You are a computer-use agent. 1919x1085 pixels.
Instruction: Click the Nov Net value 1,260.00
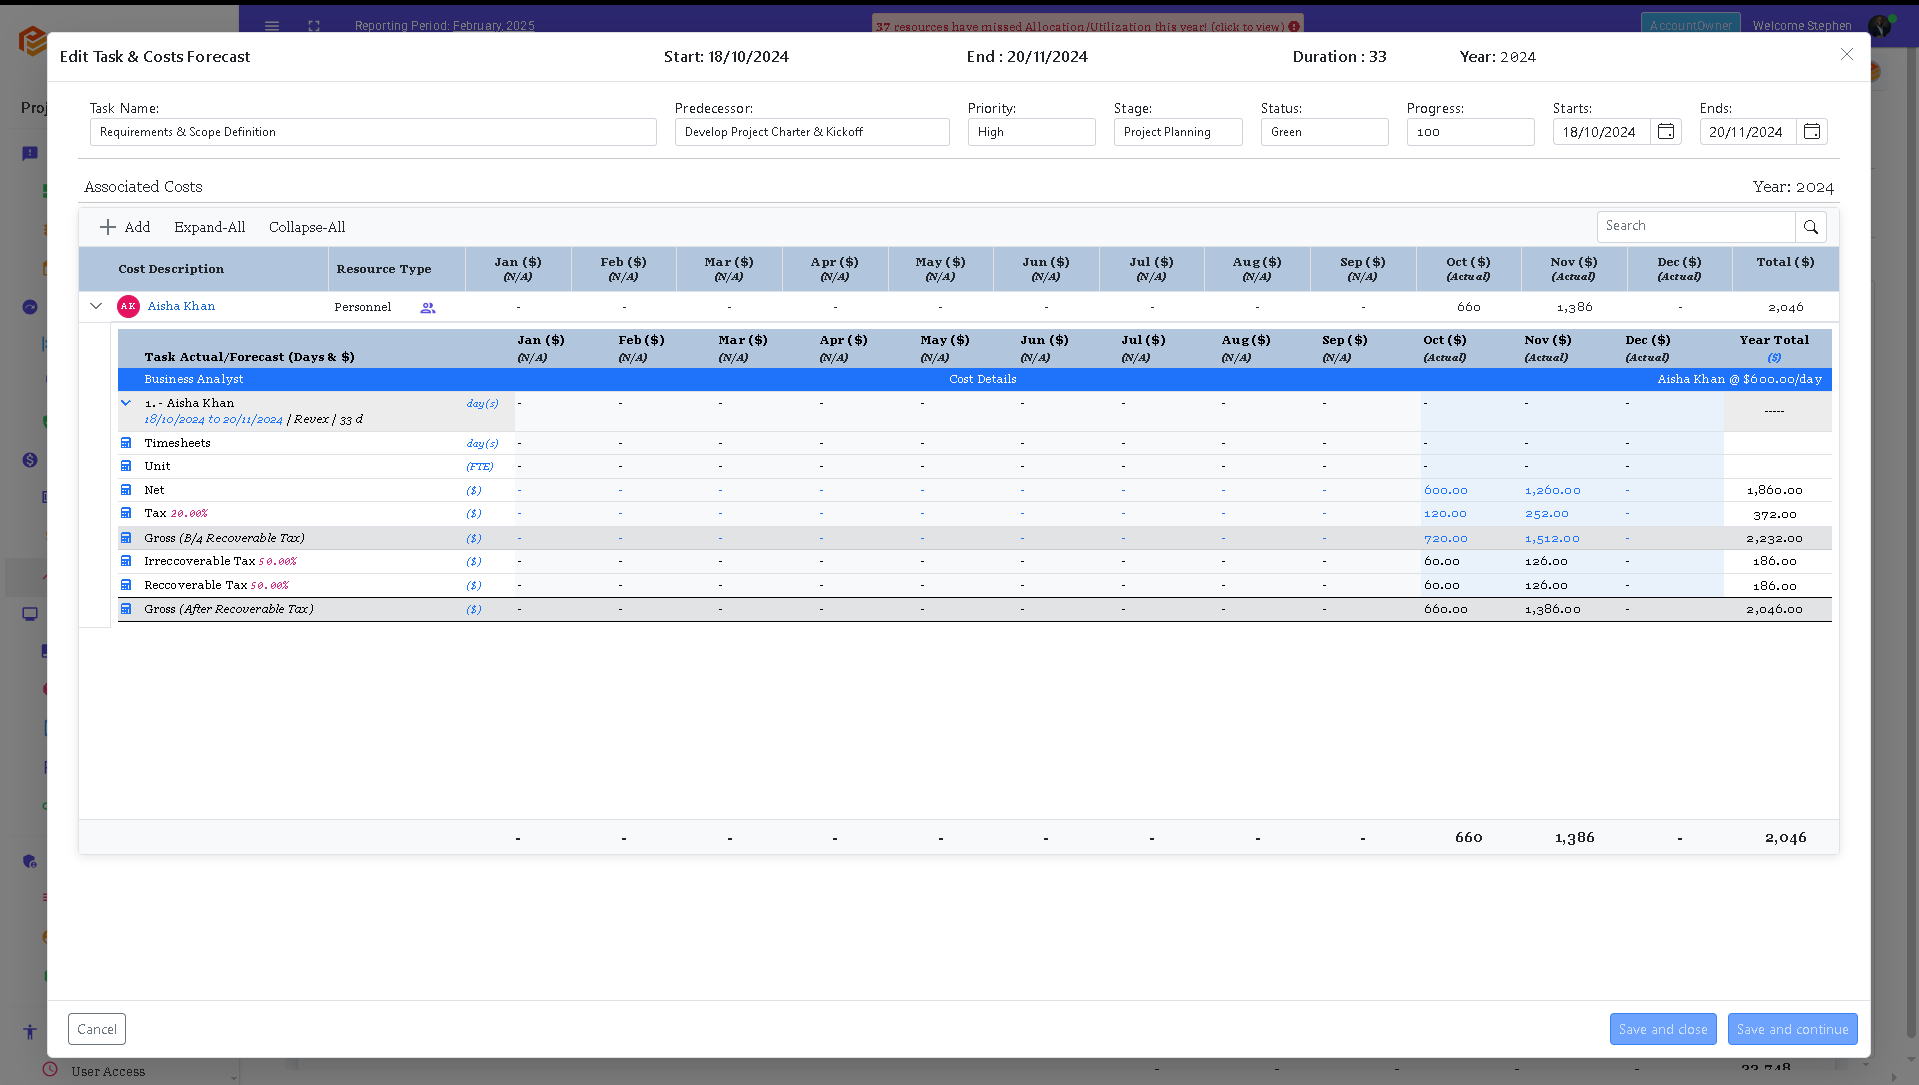1553,490
